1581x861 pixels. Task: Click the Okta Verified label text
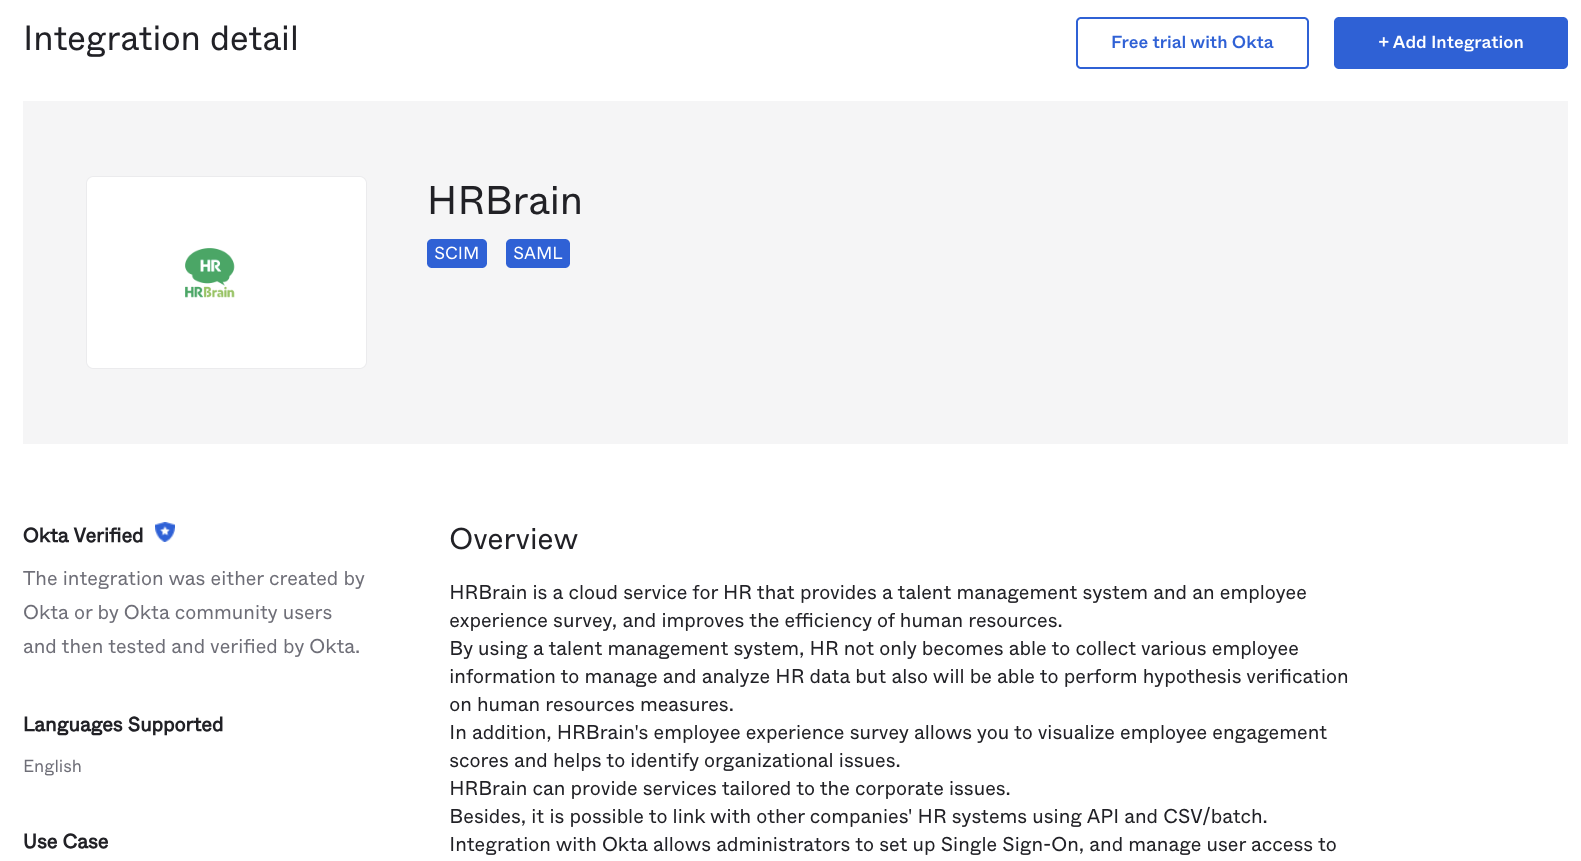coord(83,536)
